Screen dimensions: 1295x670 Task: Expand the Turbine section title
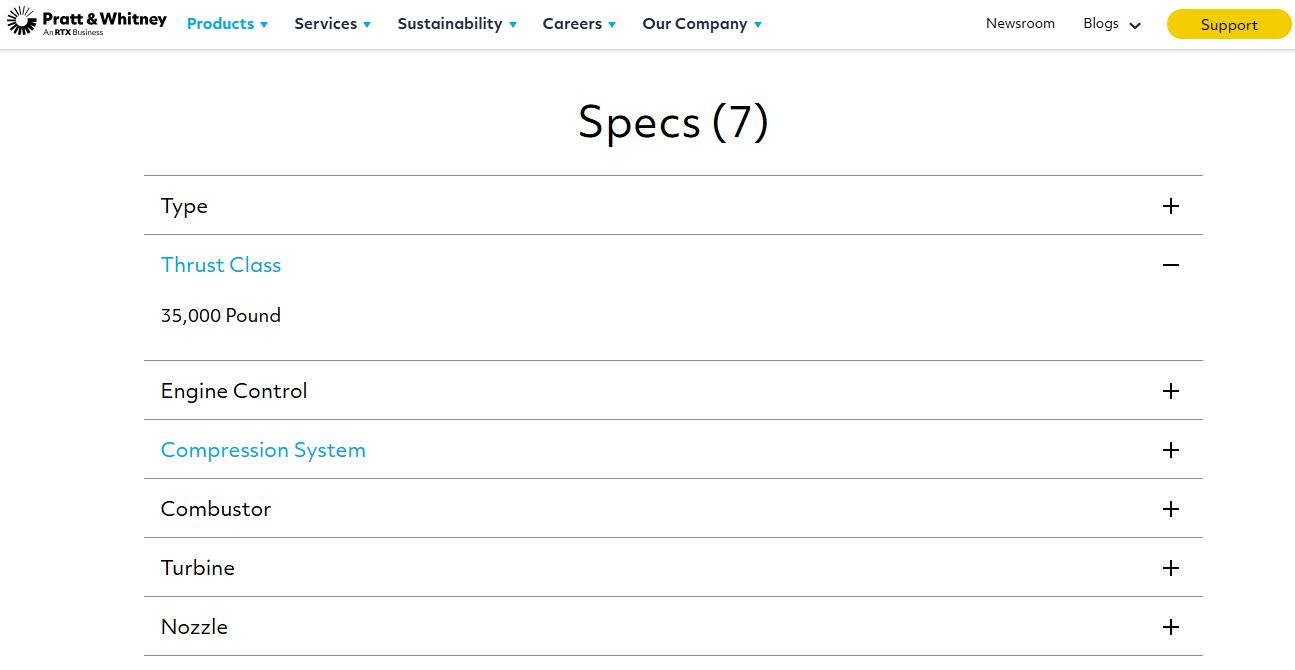click(x=198, y=568)
